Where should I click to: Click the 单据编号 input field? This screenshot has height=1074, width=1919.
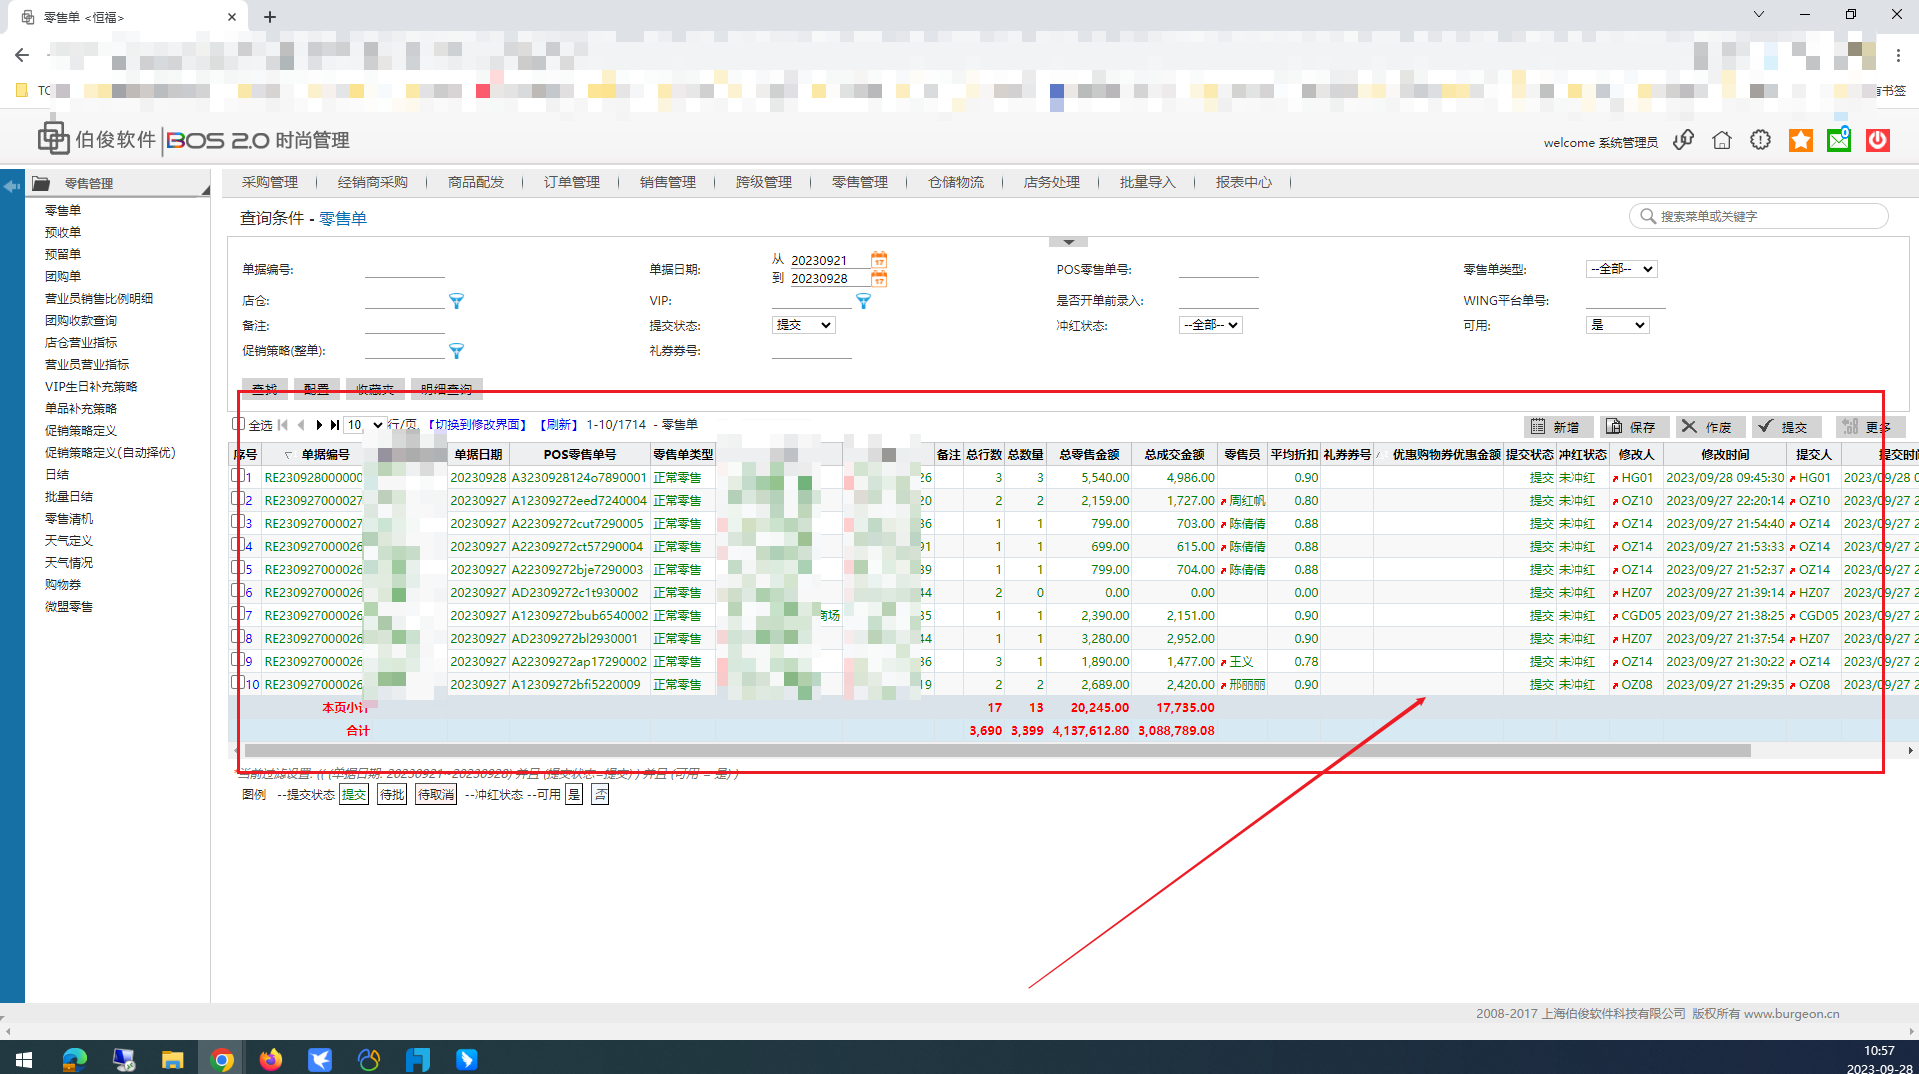[x=404, y=269]
